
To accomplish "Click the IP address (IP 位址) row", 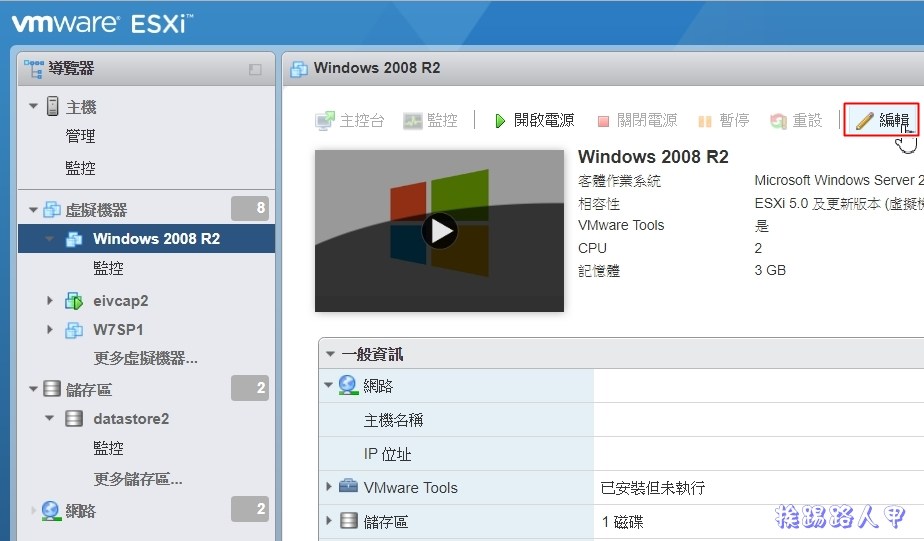I will point(621,454).
